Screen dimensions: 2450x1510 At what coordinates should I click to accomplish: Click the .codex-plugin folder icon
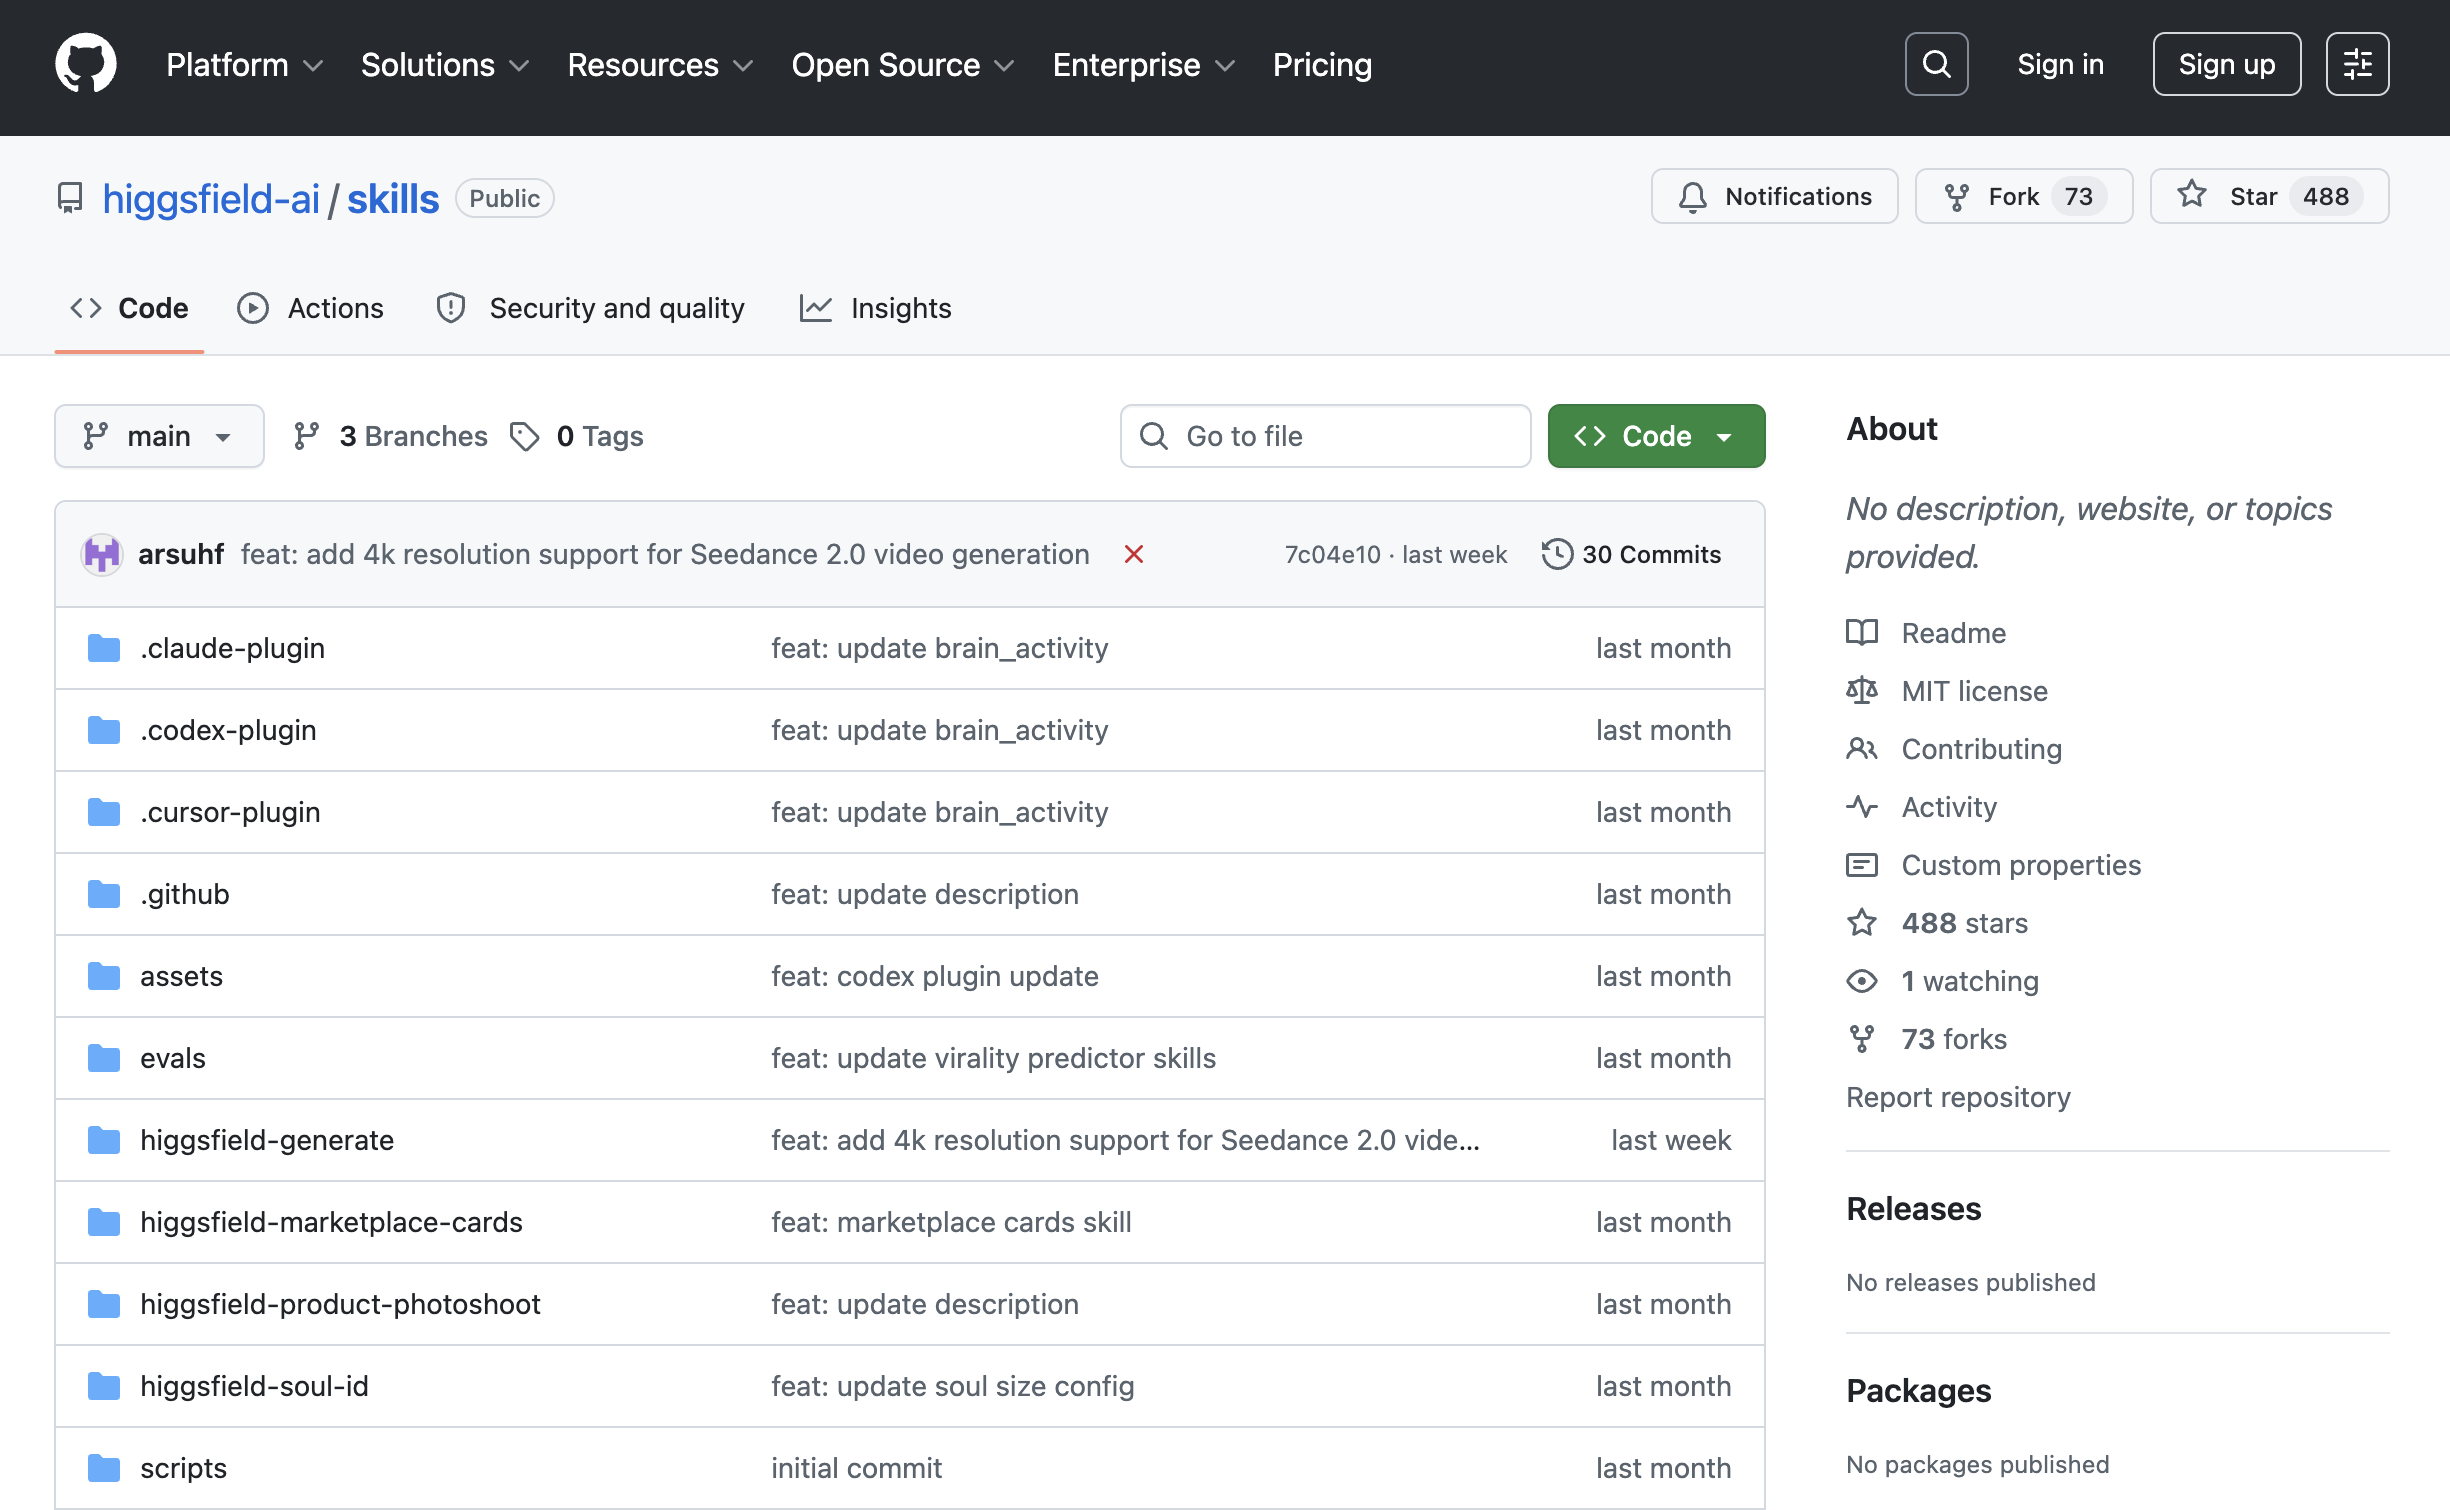[x=104, y=730]
